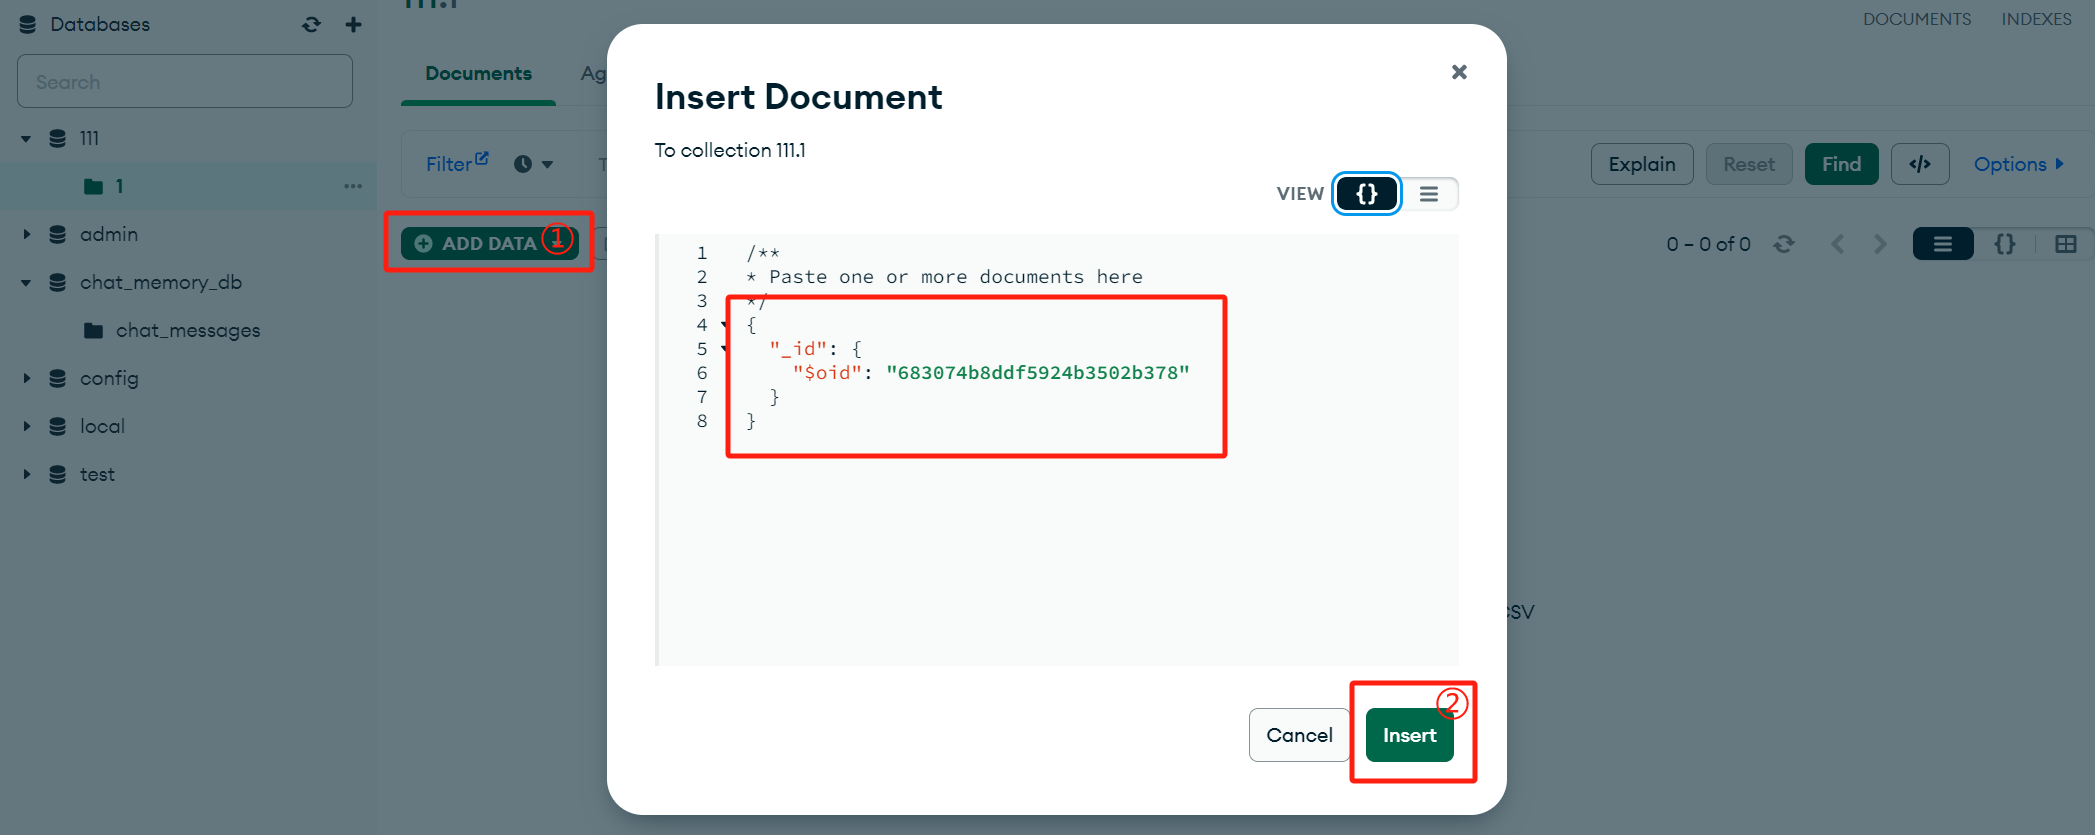Image resolution: width=2095 pixels, height=835 pixels.
Task: Expand the test database
Action: point(26,474)
